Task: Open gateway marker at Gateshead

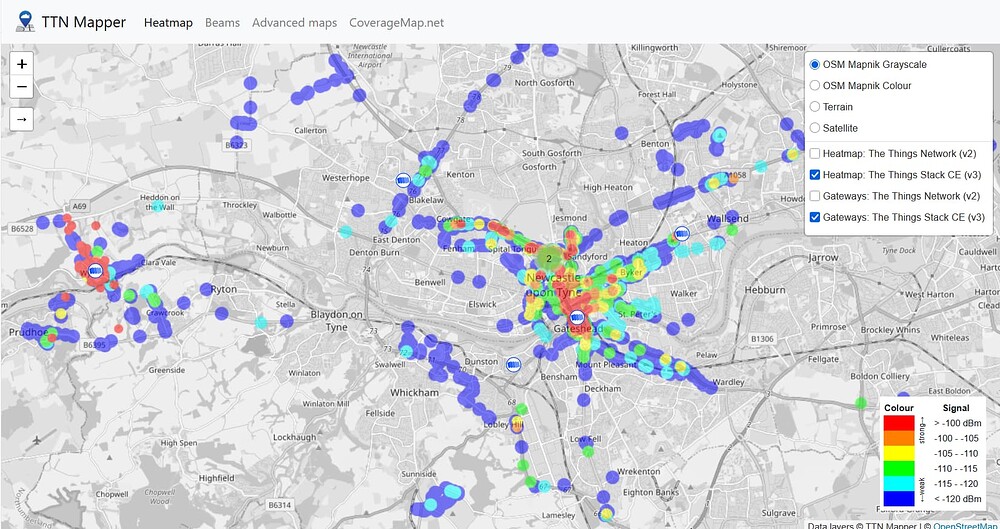Action: pos(577,318)
